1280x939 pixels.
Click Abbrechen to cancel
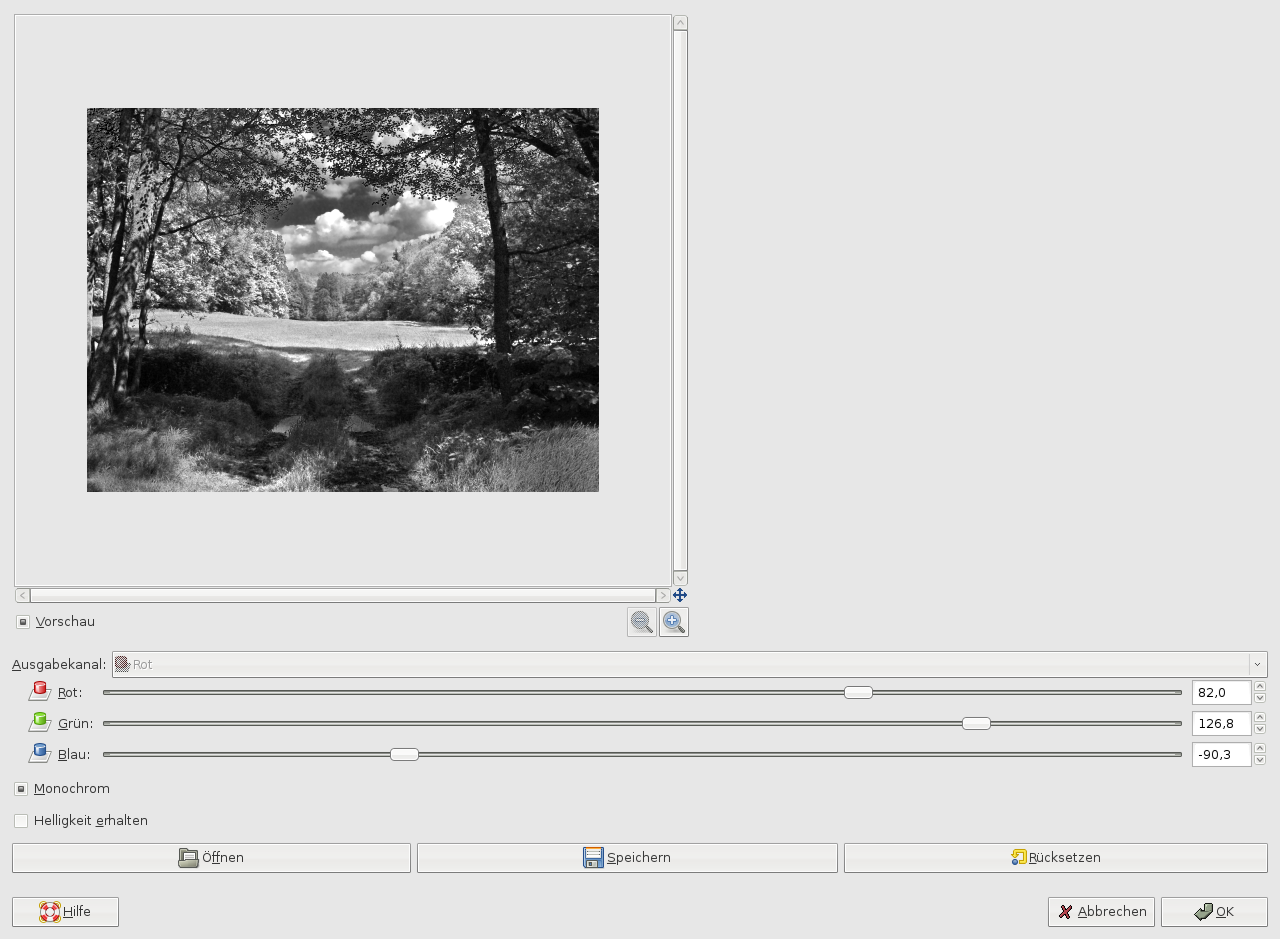coord(1101,912)
